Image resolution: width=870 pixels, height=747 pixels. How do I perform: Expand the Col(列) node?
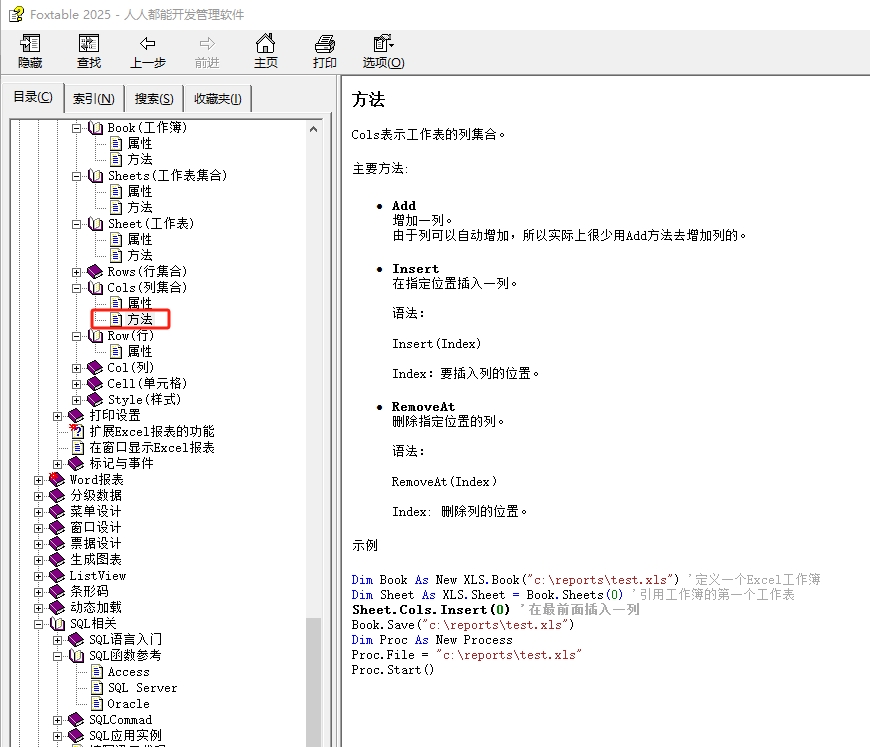77,368
